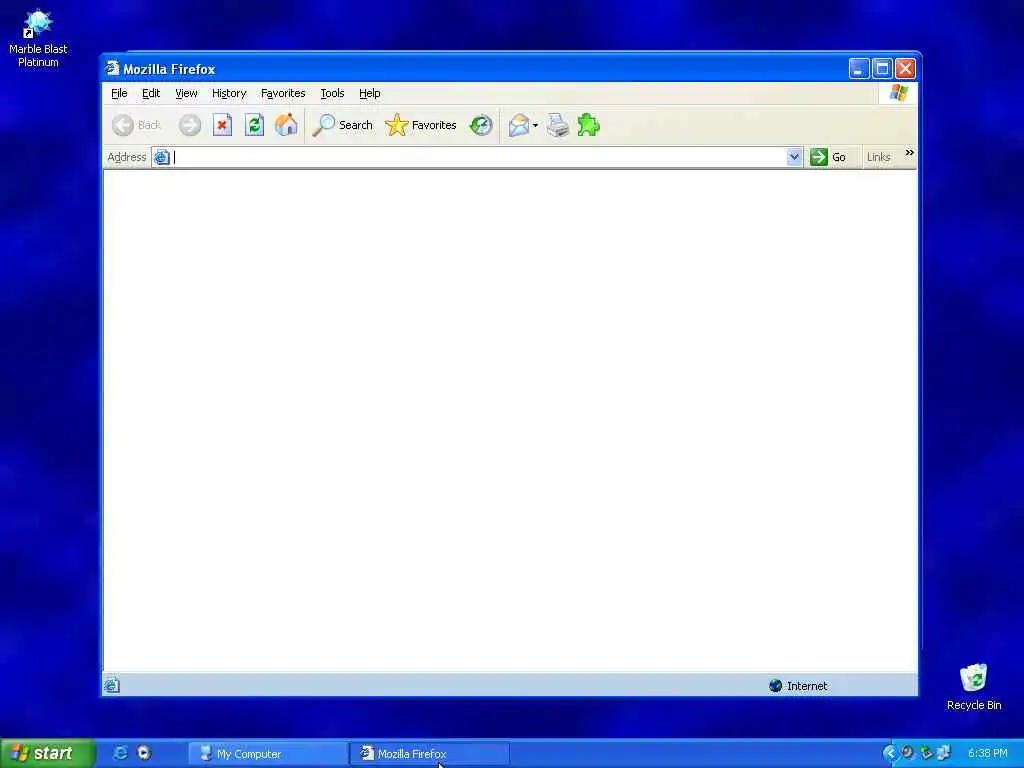The image size is (1024, 768).
Task: Refresh the page with the green arrows icon
Action: tap(254, 125)
